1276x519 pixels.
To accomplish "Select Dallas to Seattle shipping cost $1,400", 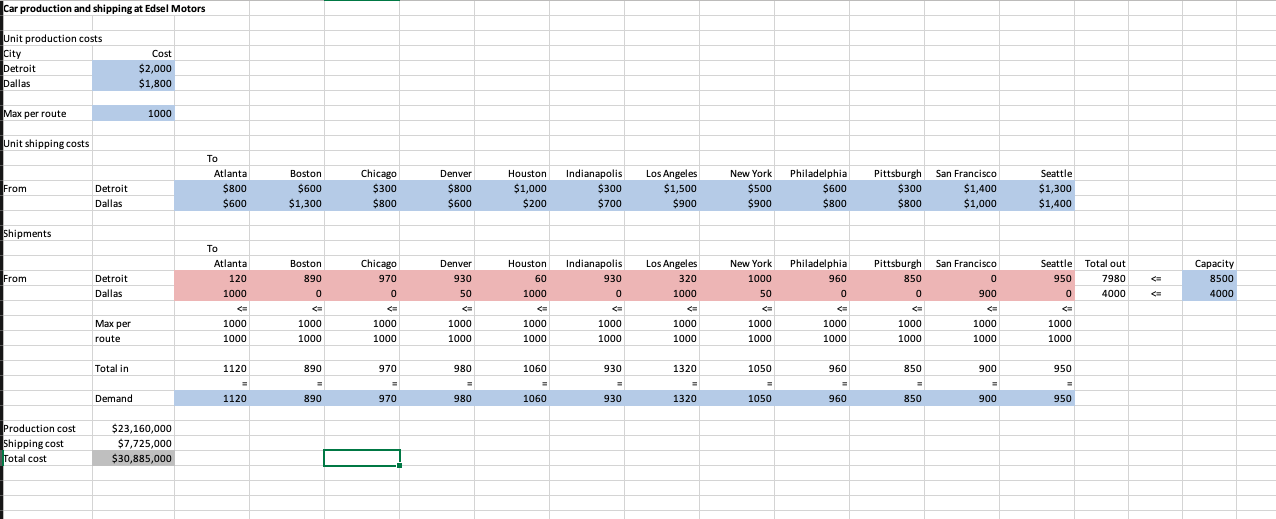I will click(1037, 203).
